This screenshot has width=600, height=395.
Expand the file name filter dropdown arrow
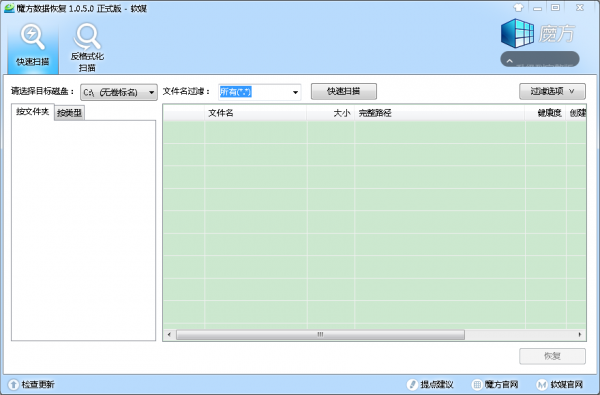[295, 92]
